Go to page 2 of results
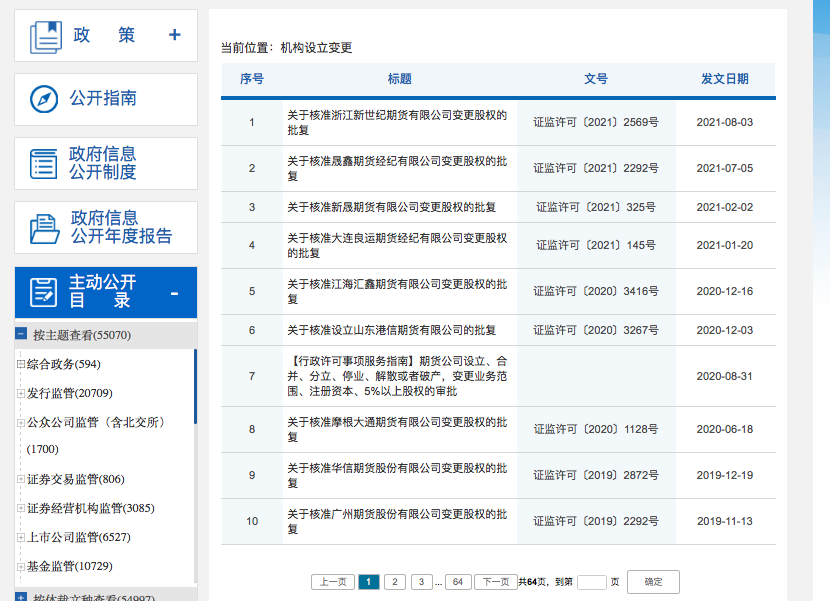830x601 pixels. 395,582
